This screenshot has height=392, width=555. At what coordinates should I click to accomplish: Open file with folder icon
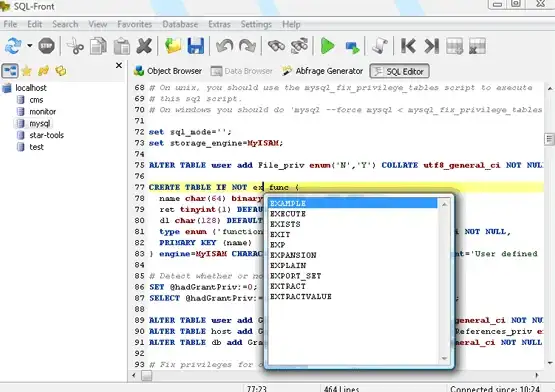tap(173, 46)
